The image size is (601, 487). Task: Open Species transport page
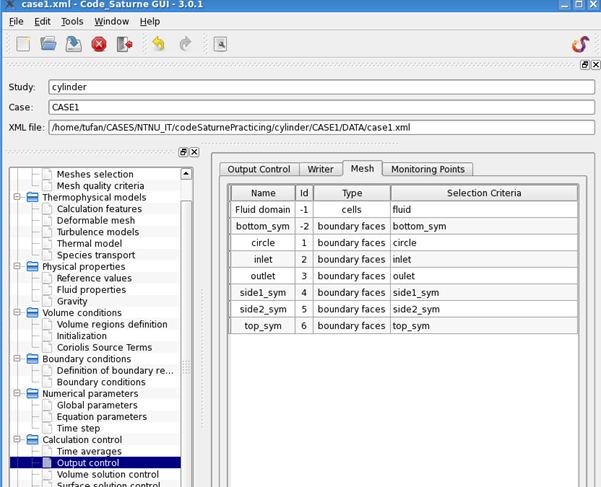tap(96, 255)
